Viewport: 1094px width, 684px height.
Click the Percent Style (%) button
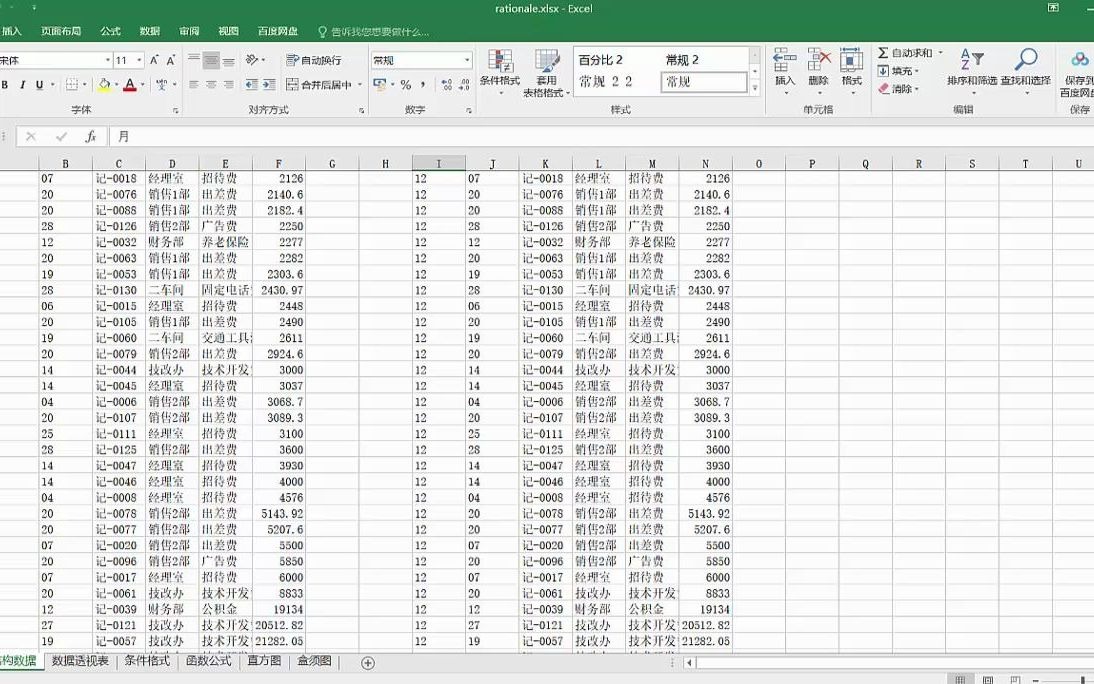[405, 83]
